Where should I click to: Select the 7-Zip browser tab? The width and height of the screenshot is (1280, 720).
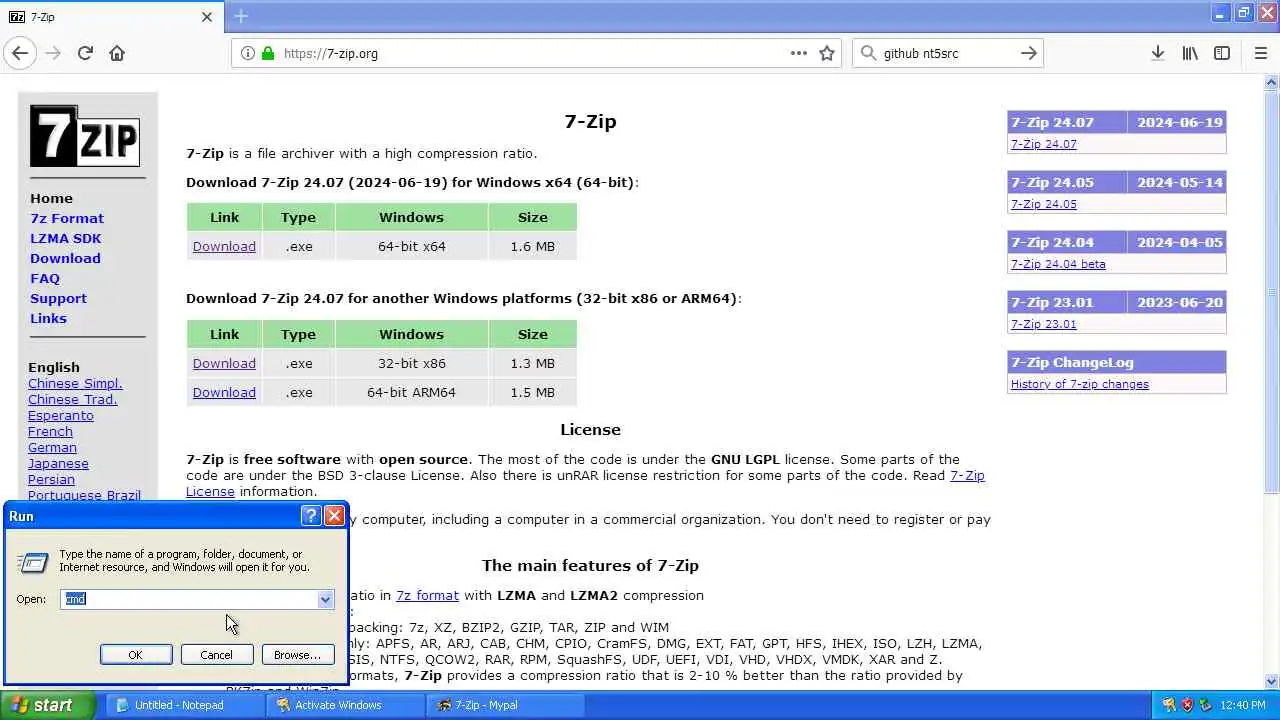click(x=112, y=17)
